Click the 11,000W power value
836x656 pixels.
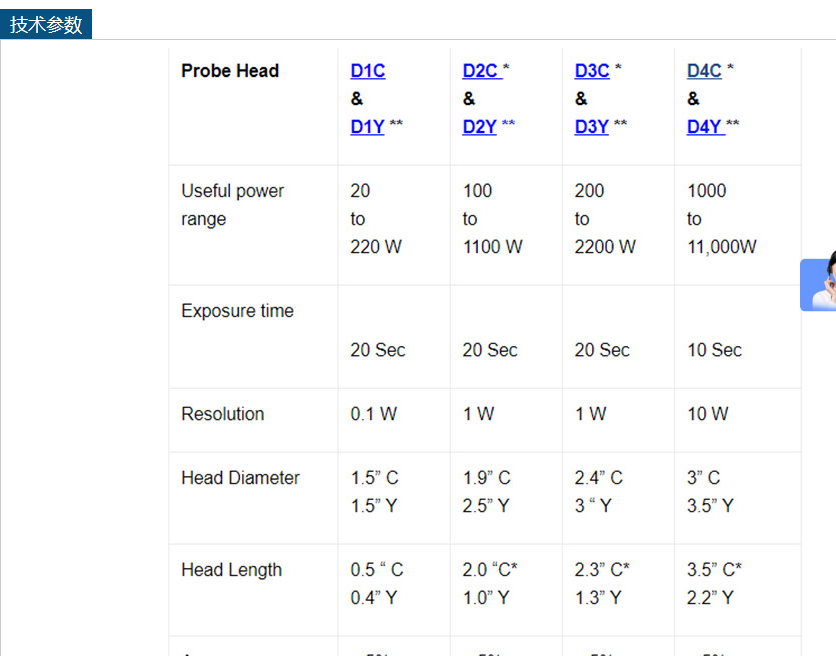(721, 247)
